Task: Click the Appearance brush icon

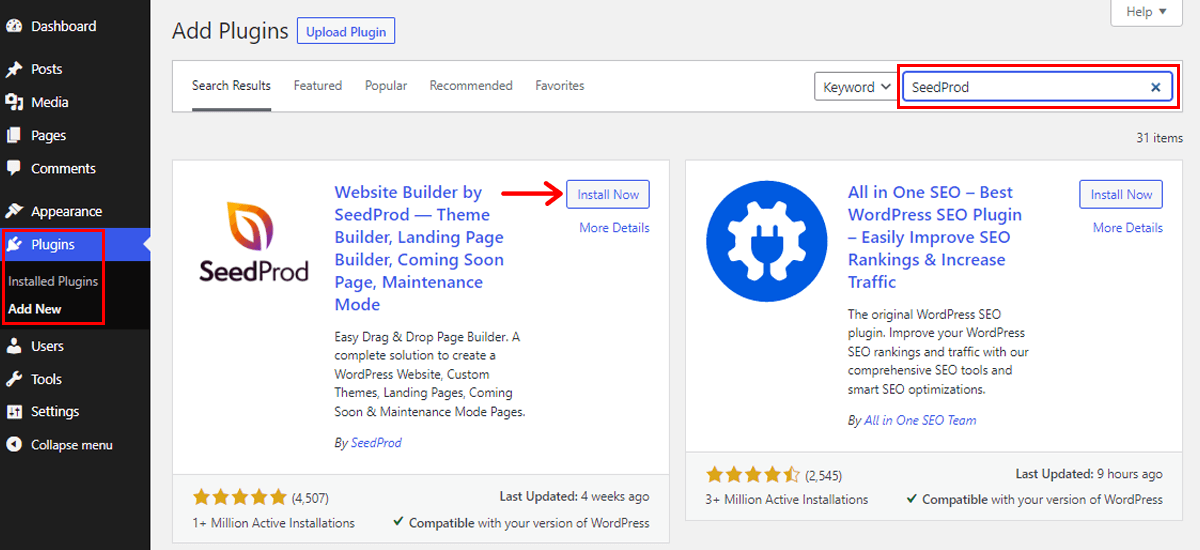Action: coord(14,211)
